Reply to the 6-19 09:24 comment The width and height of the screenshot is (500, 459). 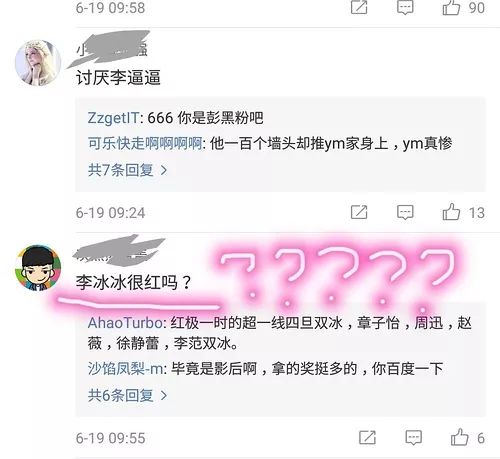tap(405, 212)
